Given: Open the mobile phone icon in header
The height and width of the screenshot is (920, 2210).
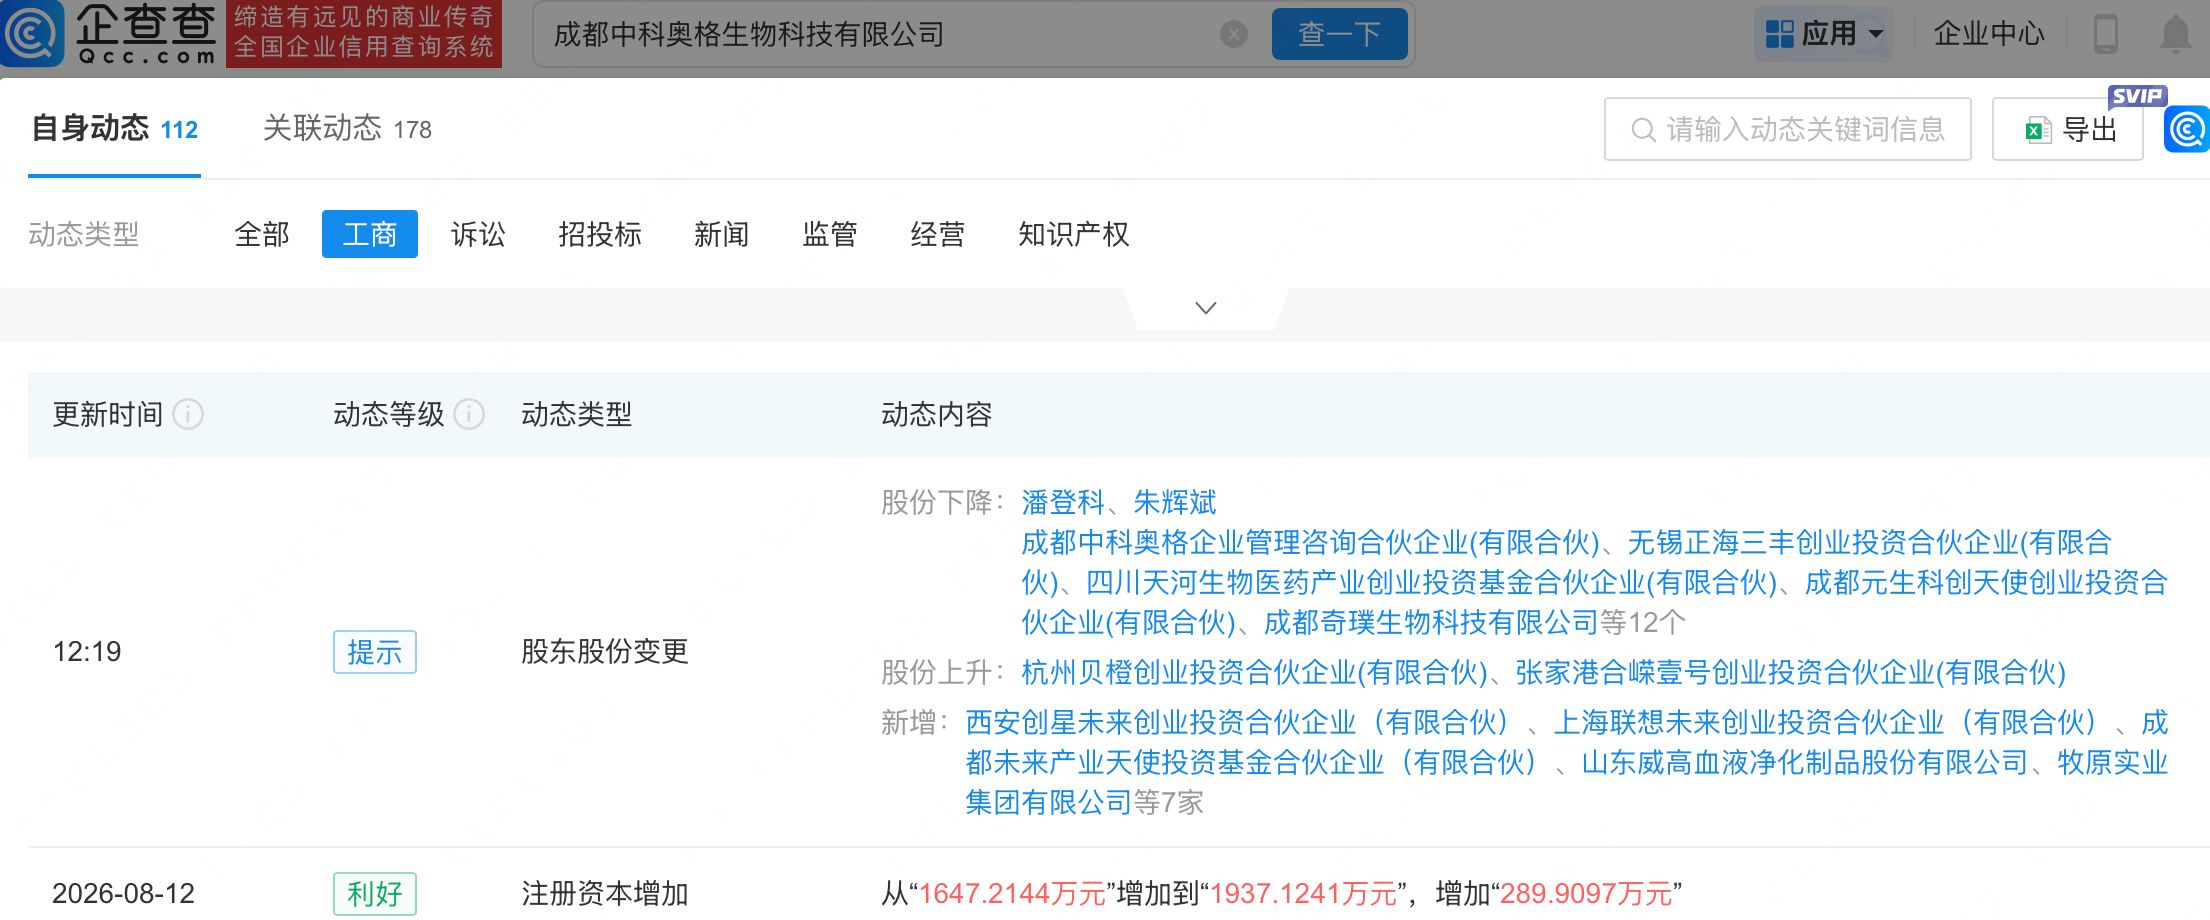Looking at the screenshot, I should point(2106,33).
